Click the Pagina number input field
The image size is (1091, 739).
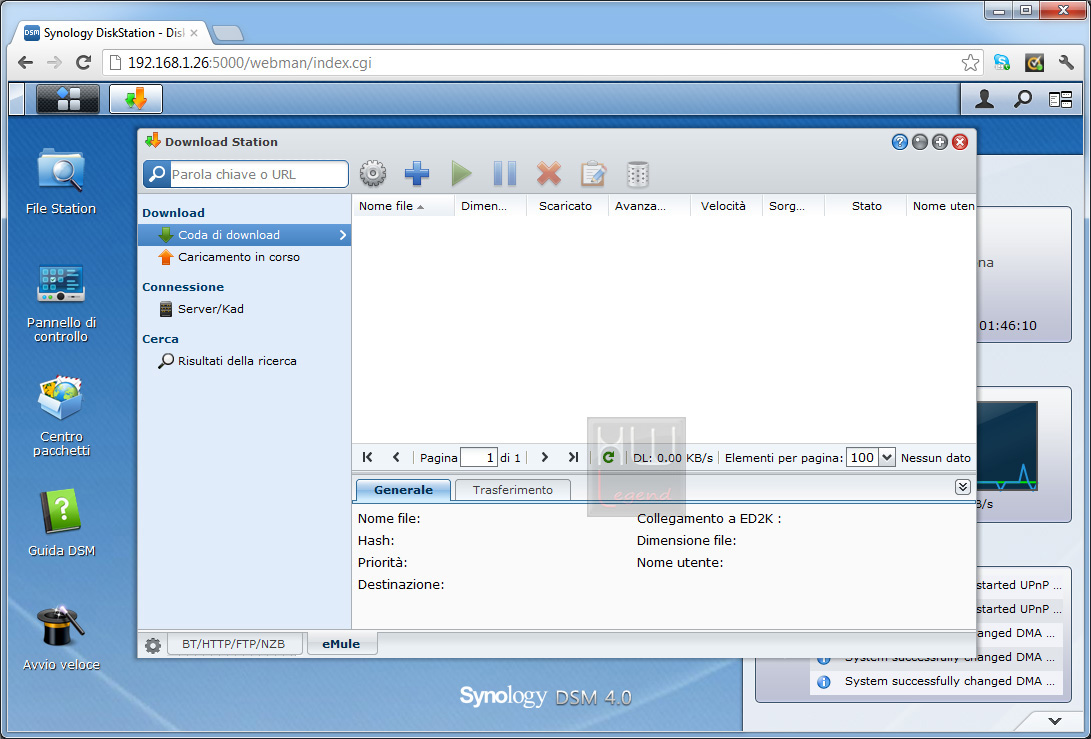click(x=479, y=457)
